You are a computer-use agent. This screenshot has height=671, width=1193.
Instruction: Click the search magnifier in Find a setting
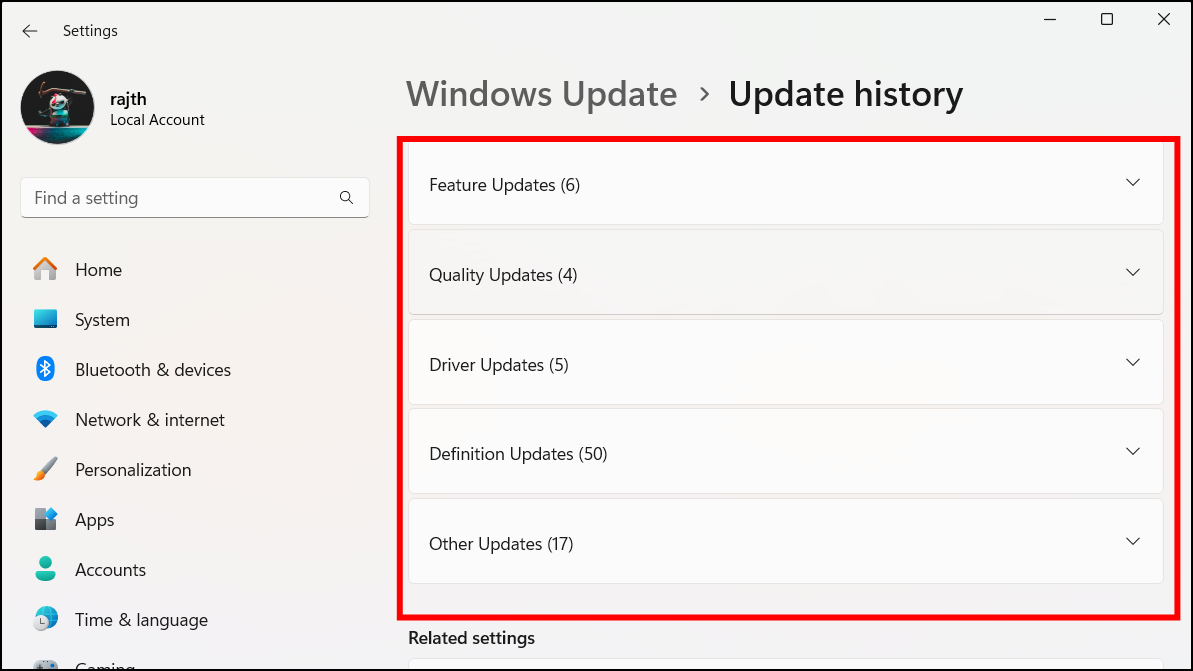tap(346, 198)
